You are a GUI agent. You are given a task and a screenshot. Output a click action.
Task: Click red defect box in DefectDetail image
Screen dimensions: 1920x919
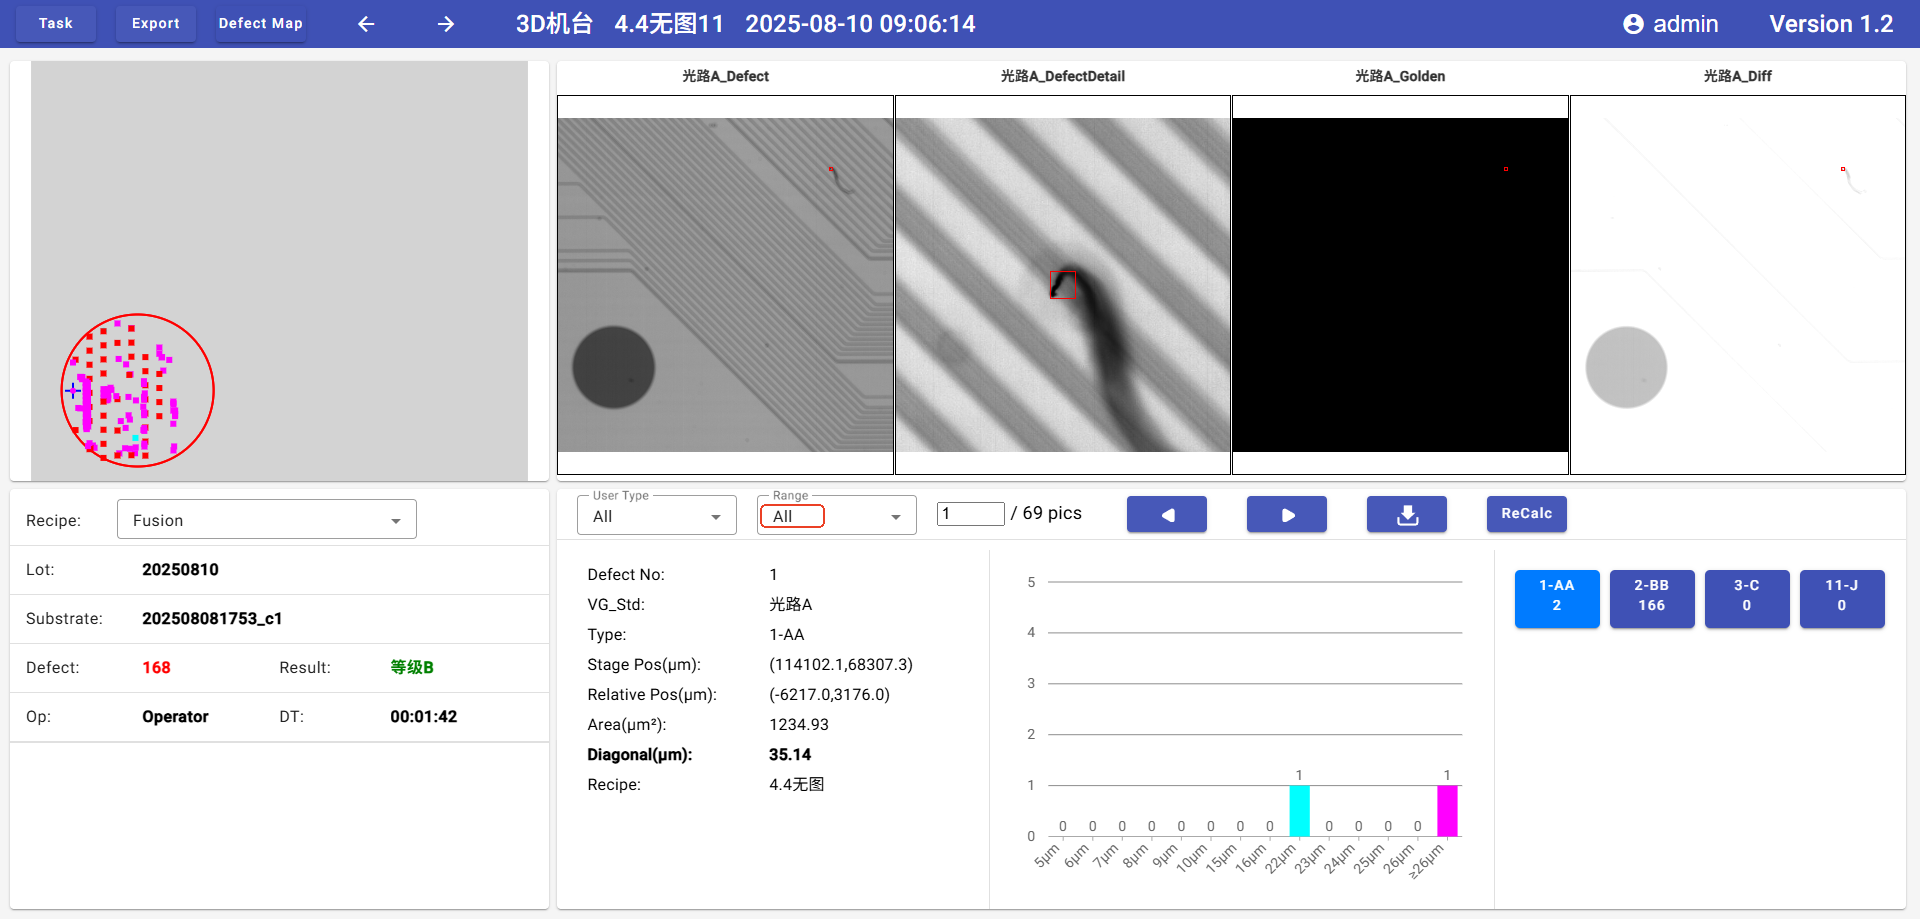pos(1062,285)
